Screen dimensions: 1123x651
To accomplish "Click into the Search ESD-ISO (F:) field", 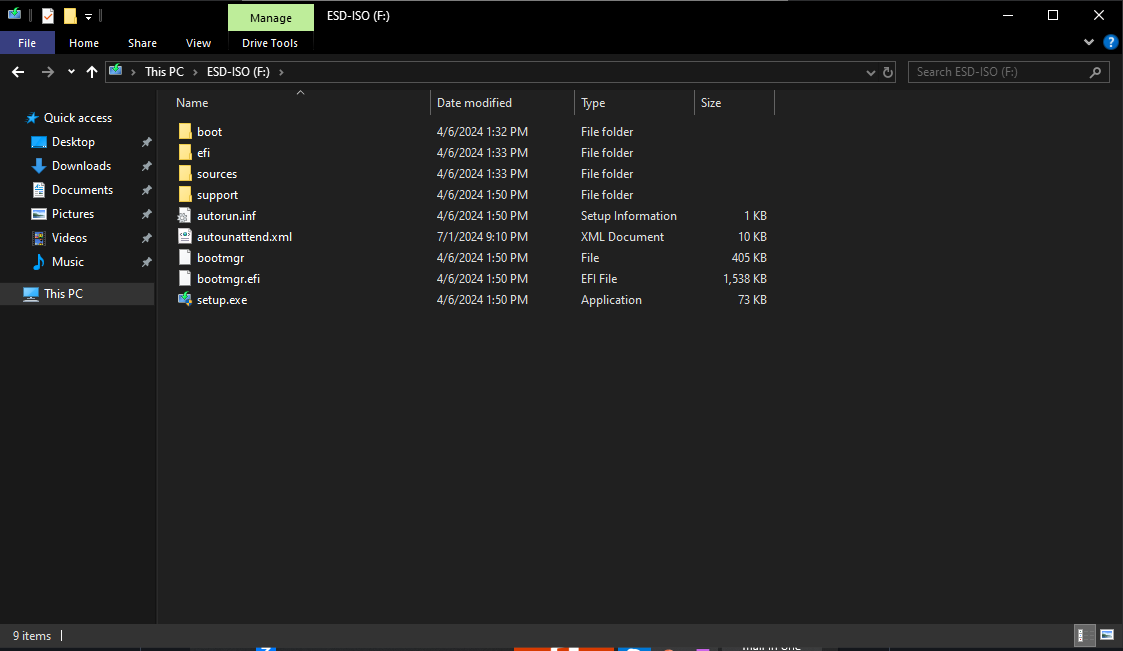I will pos(1000,72).
